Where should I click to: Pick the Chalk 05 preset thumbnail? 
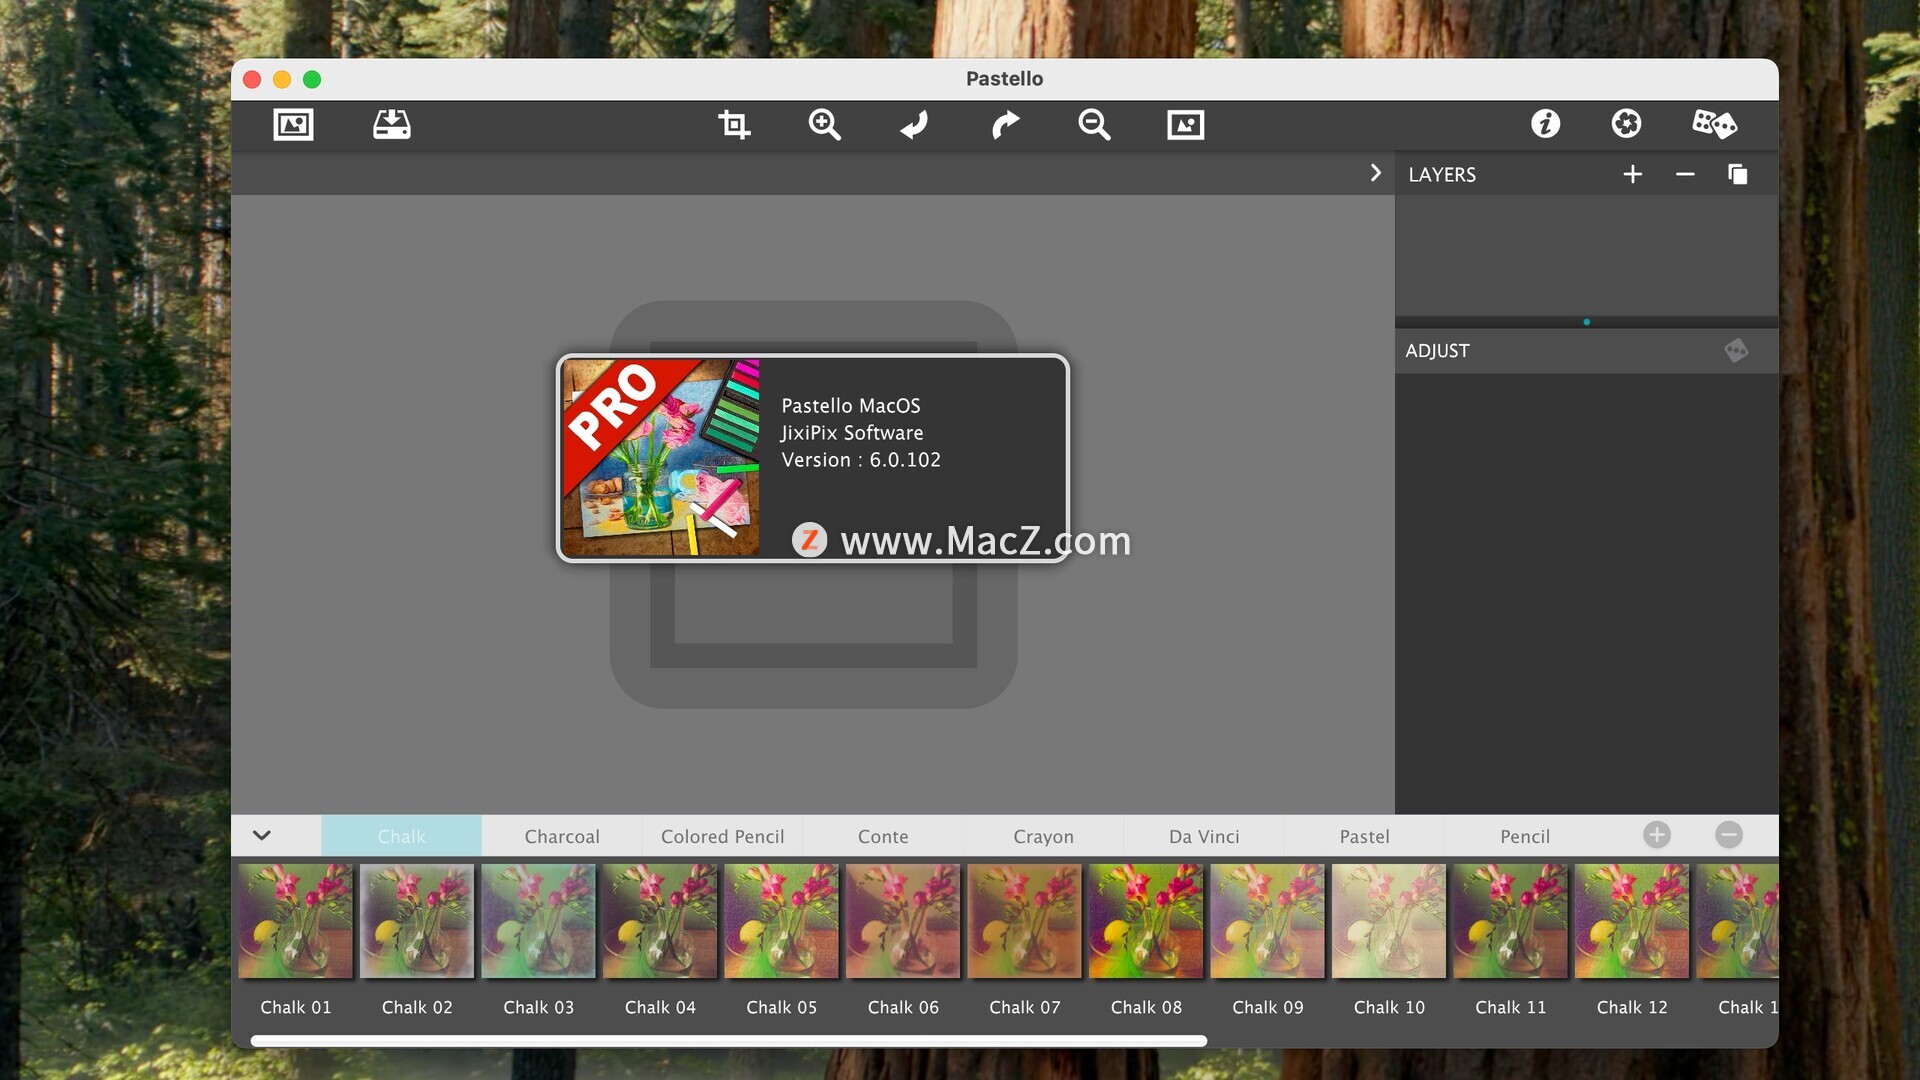coord(781,921)
